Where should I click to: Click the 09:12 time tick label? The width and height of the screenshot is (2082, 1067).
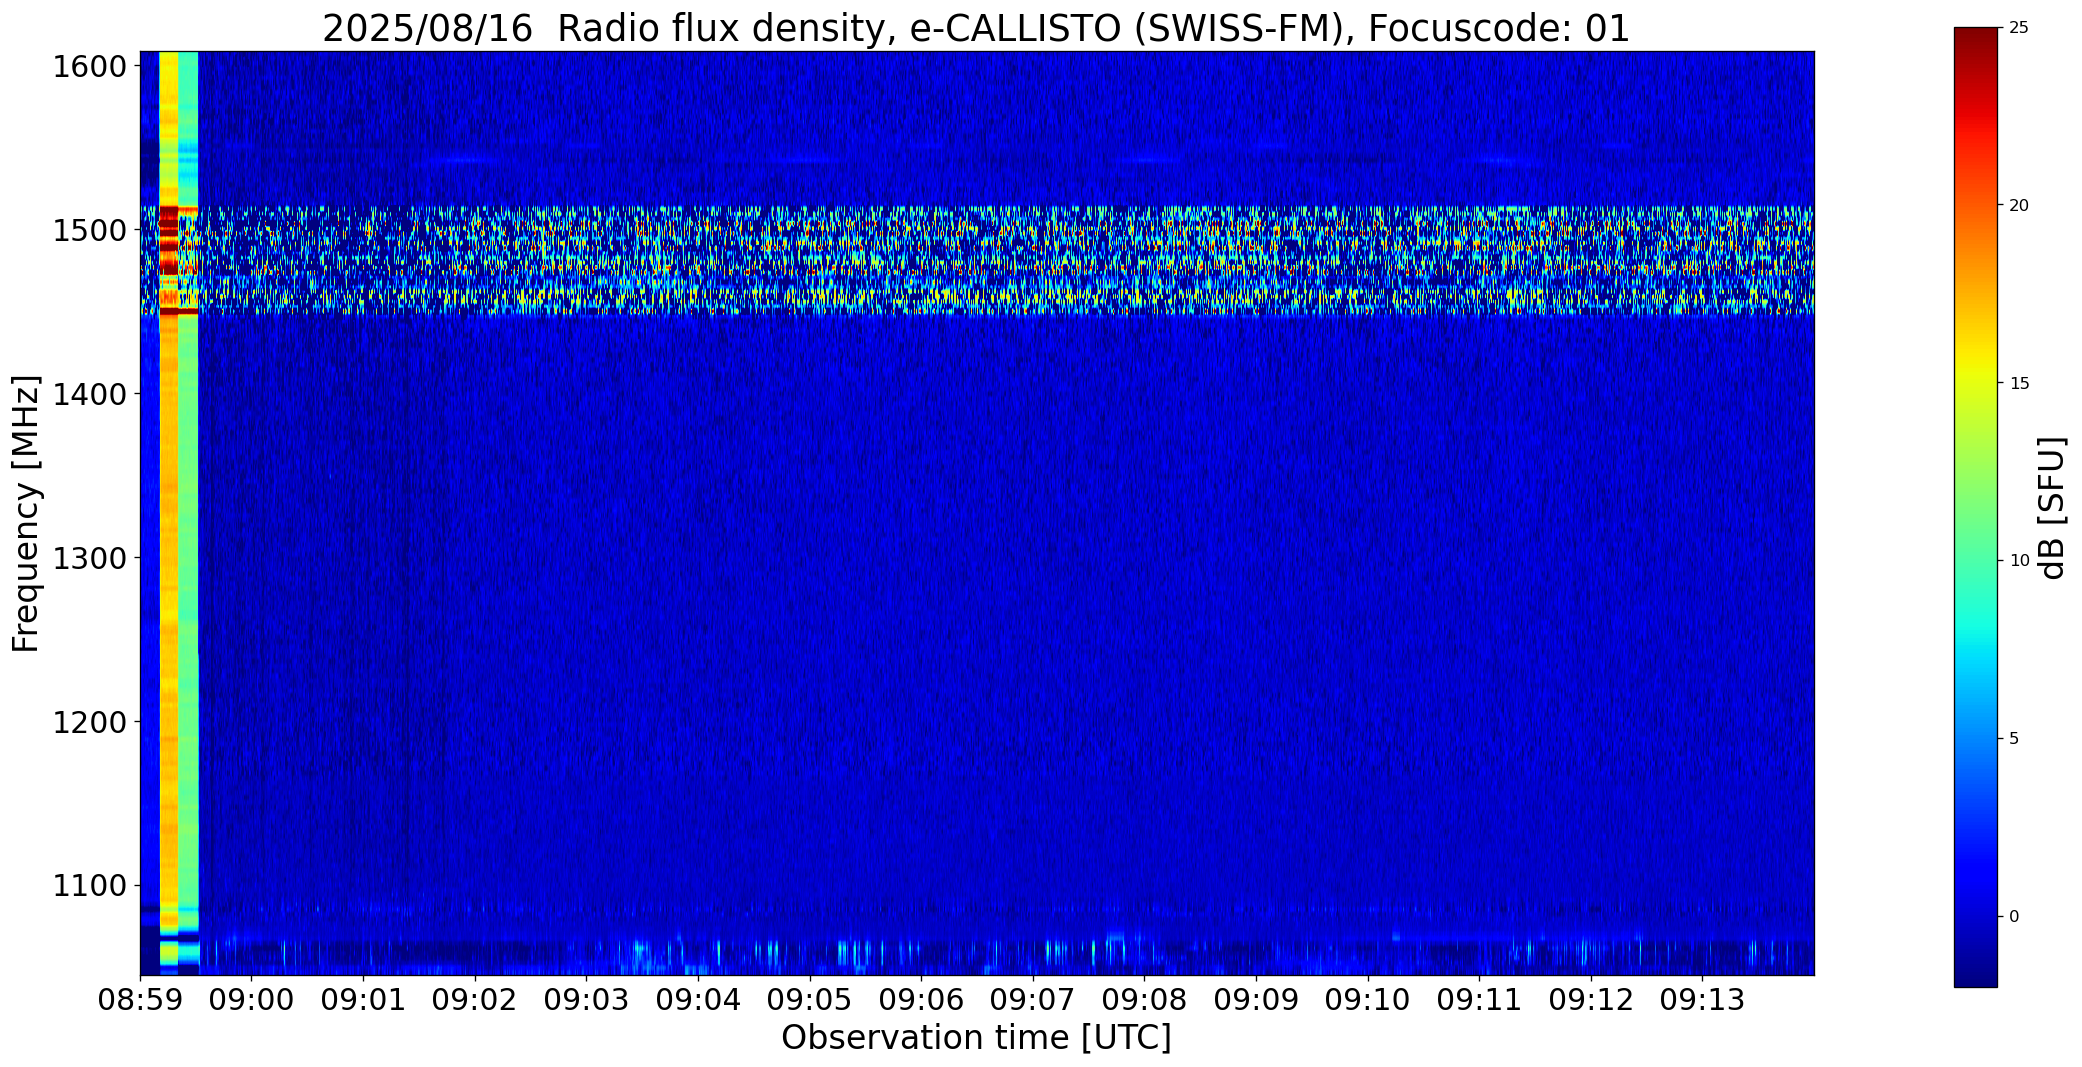tap(1591, 1000)
